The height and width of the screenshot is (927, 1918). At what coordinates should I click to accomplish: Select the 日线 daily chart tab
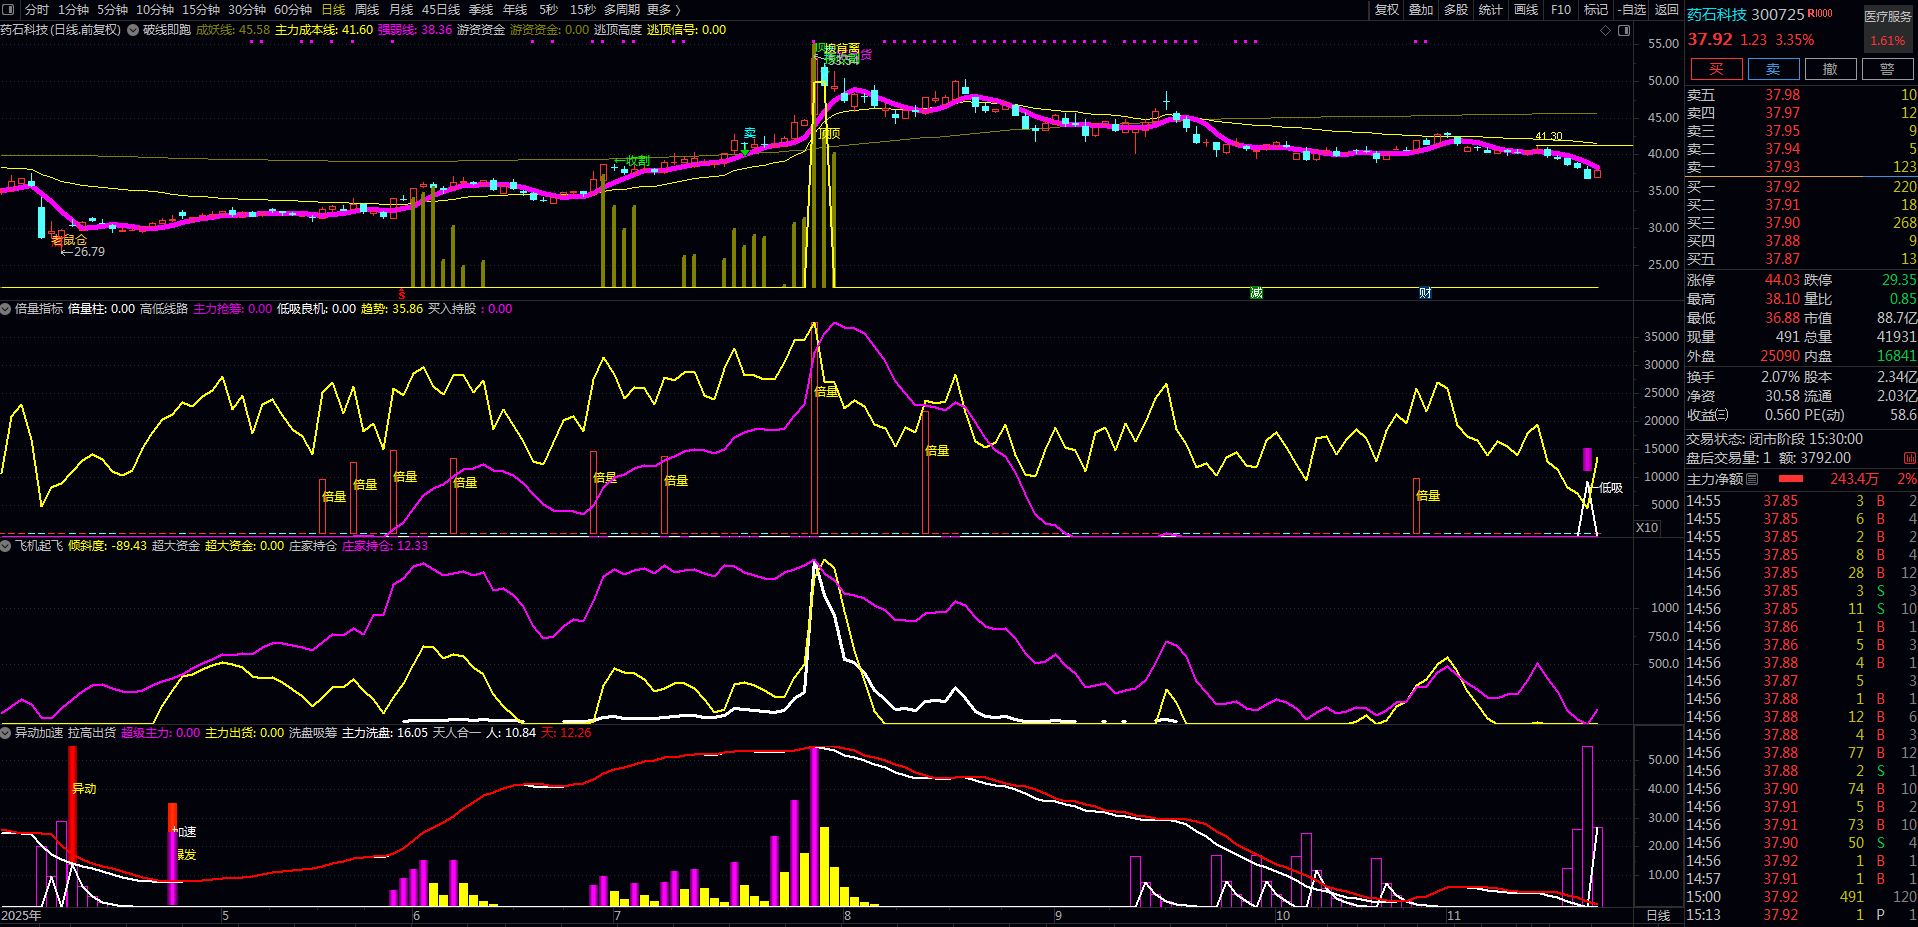coord(333,9)
